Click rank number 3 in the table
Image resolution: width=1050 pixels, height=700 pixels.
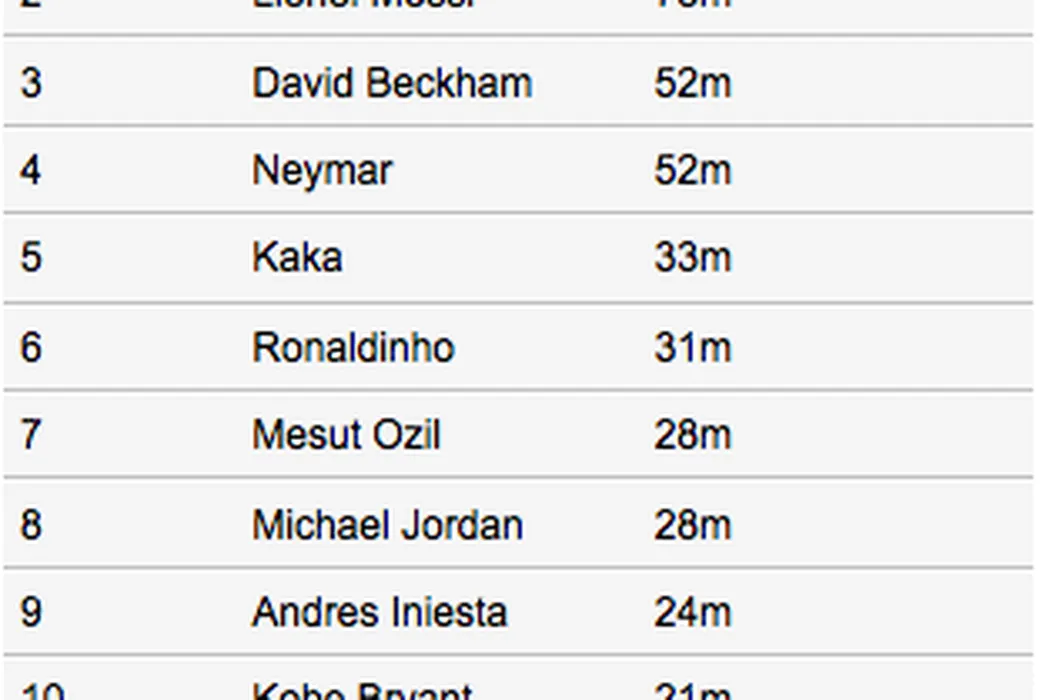coord(31,83)
